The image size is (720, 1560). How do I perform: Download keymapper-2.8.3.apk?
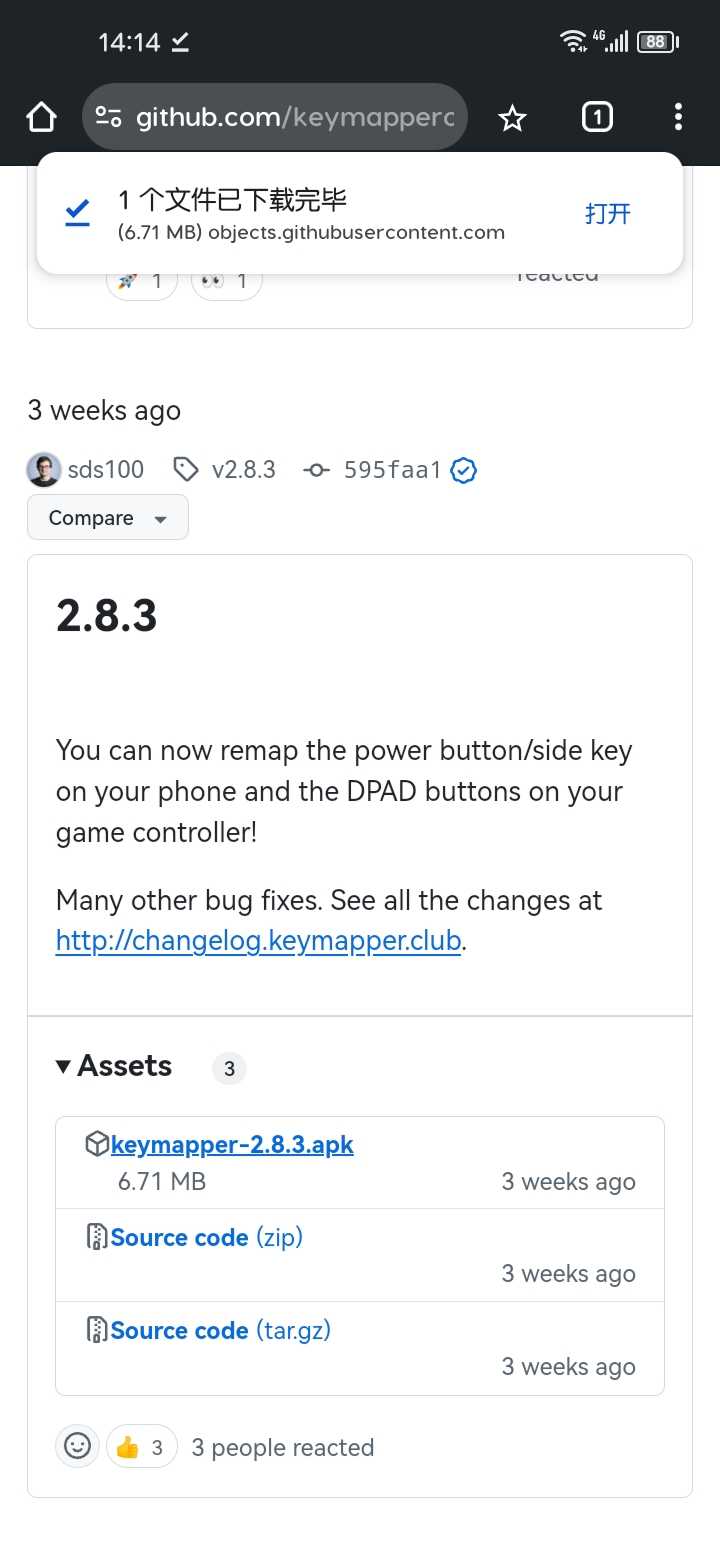[x=232, y=1145]
